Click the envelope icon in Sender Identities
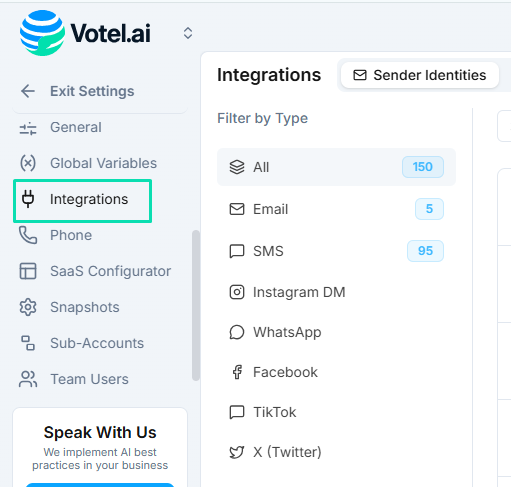The image size is (511, 487). pos(360,75)
